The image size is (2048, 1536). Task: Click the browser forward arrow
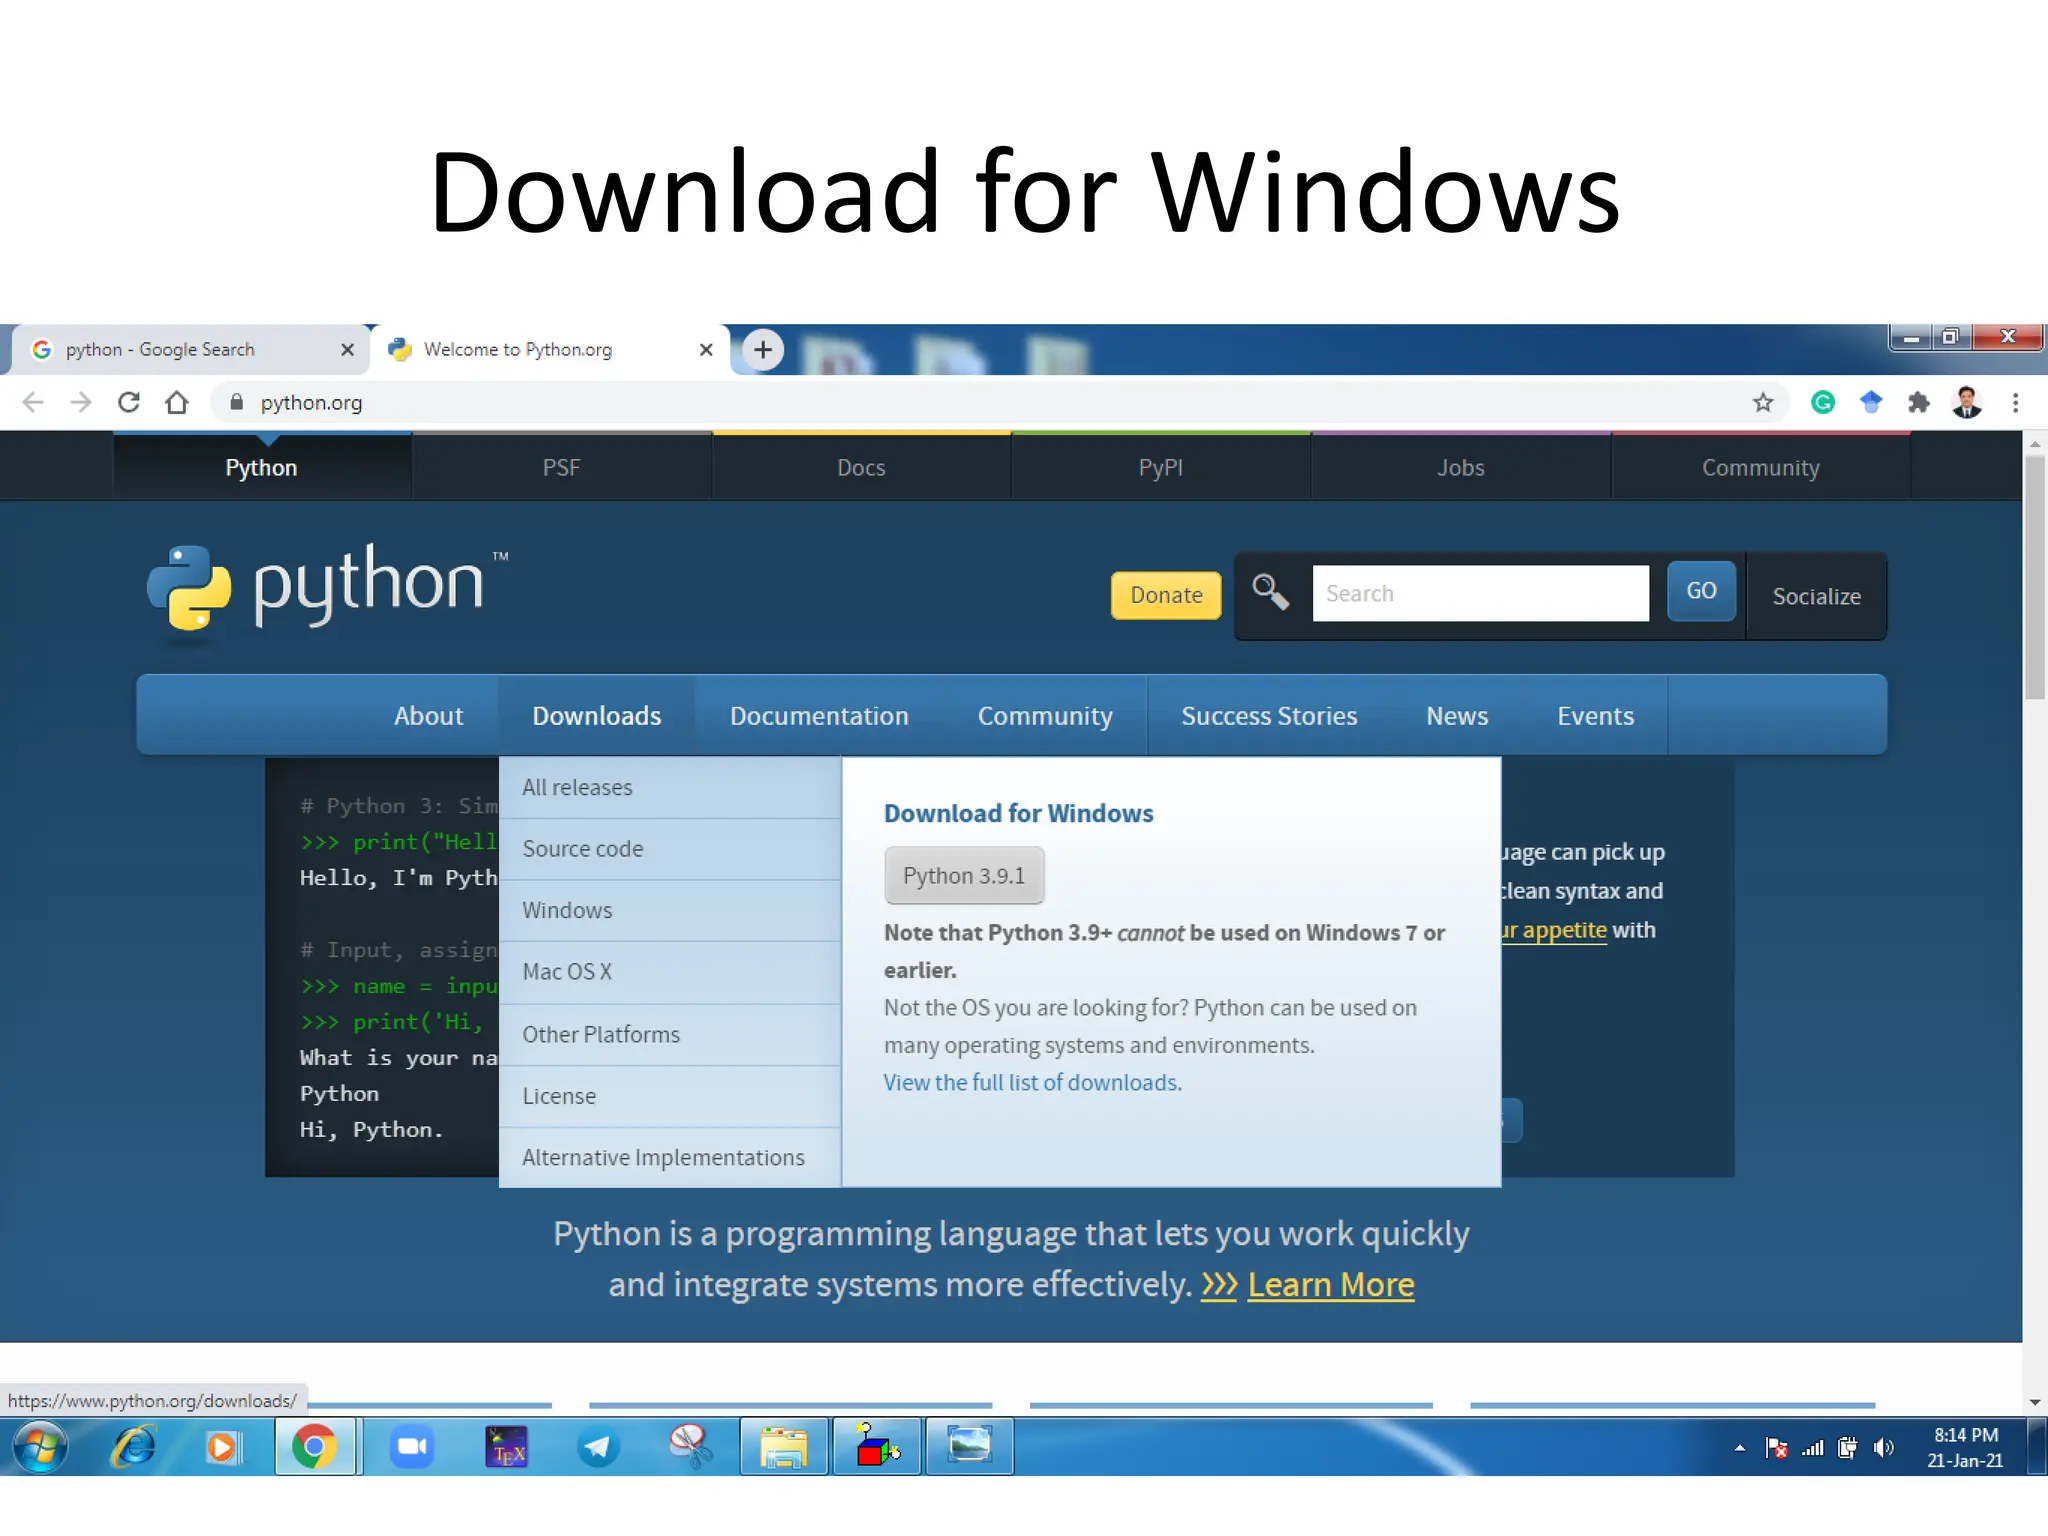(81, 402)
